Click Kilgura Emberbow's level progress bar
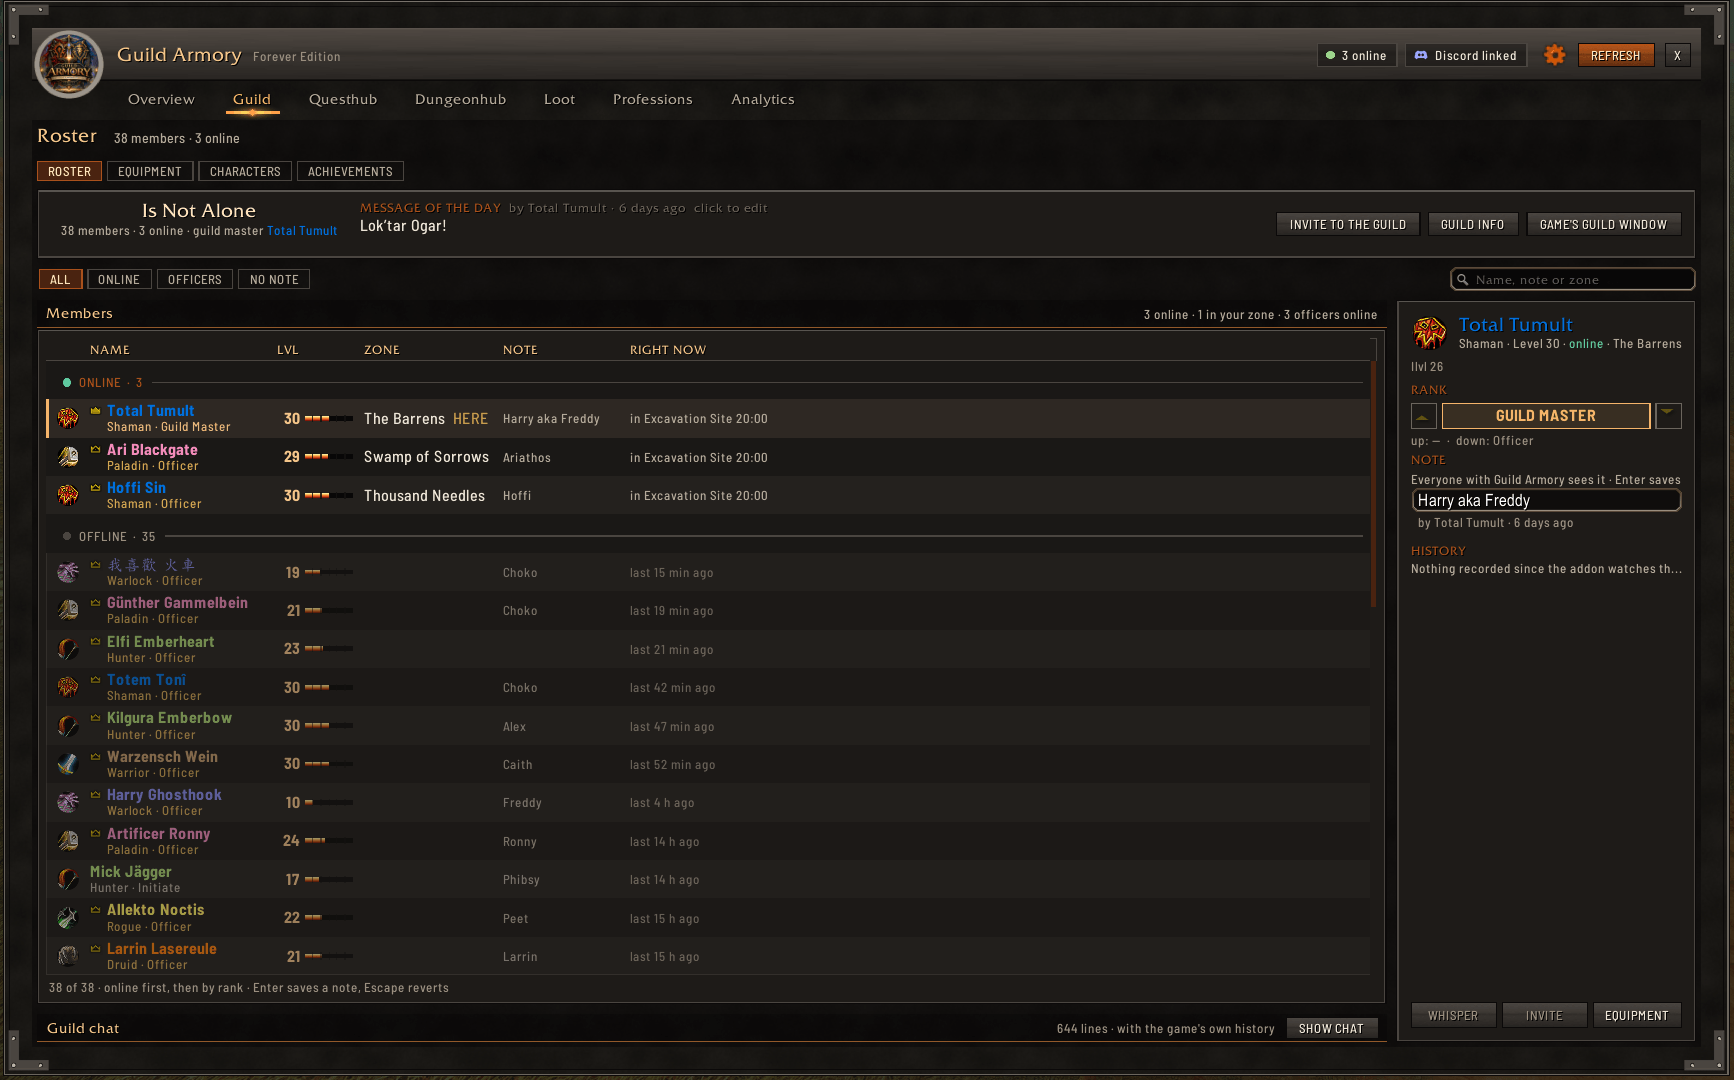This screenshot has height=1080, width=1734. point(329,726)
